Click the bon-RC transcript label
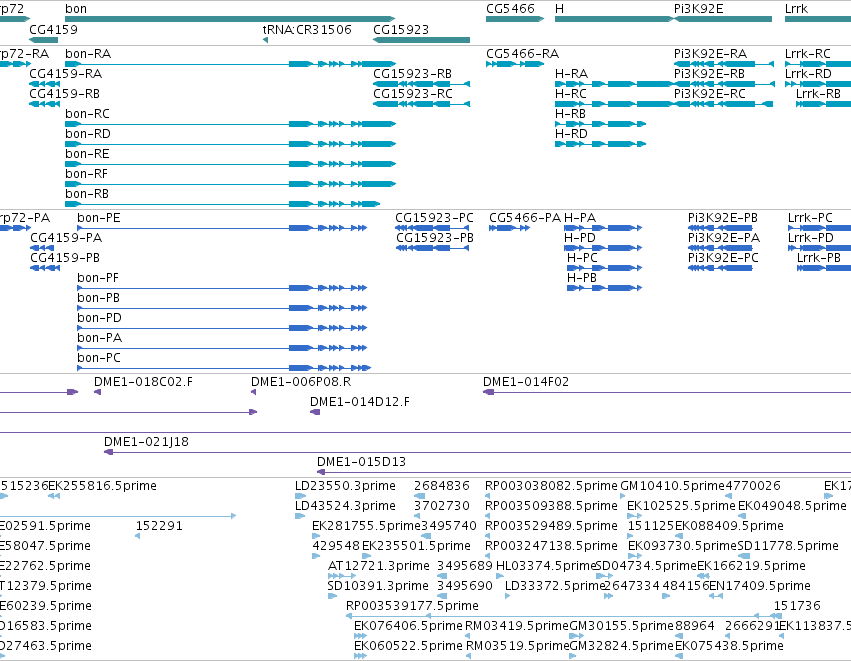851x661 pixels. tap(87, 114)
